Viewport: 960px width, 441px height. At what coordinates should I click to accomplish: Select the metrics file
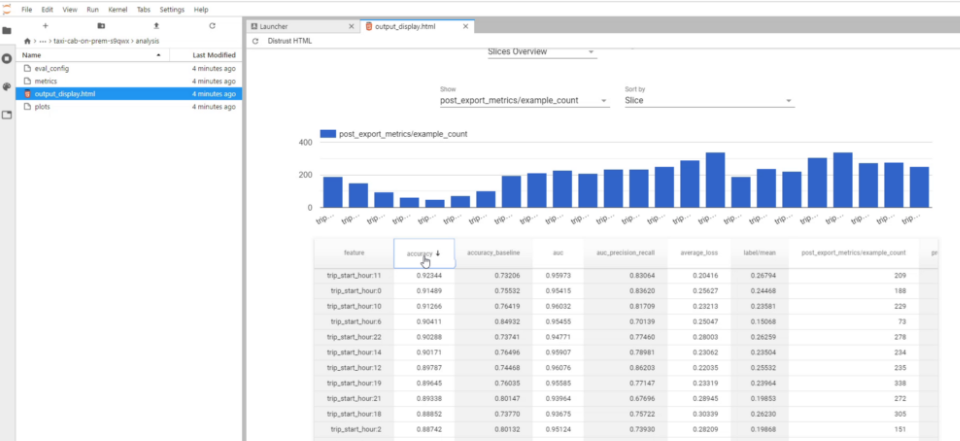pyautogui.click(x=129, y=81)
